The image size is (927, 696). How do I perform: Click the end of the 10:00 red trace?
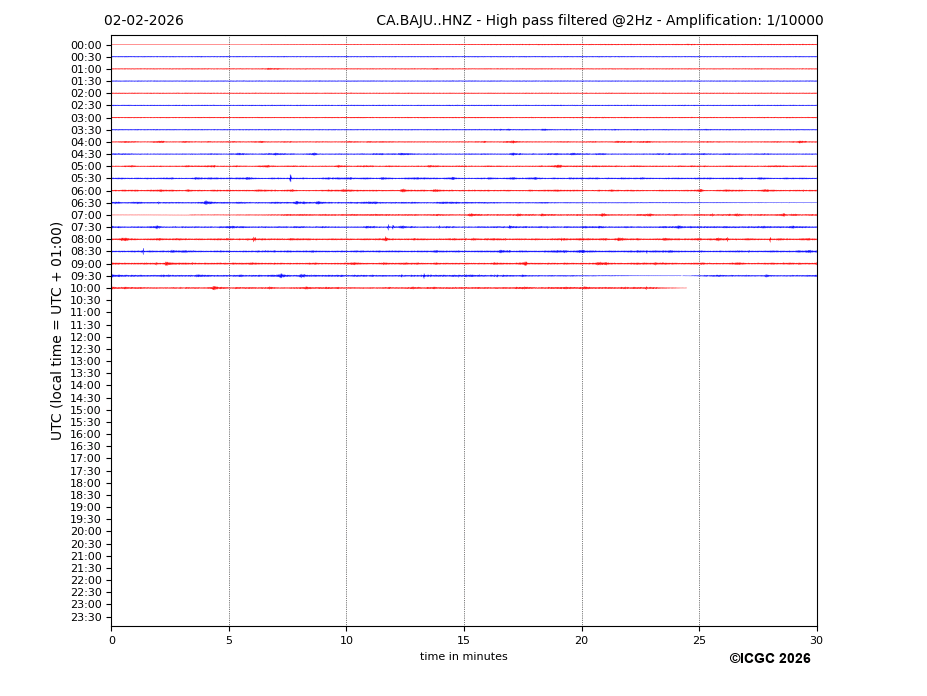(x=685, y=288)
